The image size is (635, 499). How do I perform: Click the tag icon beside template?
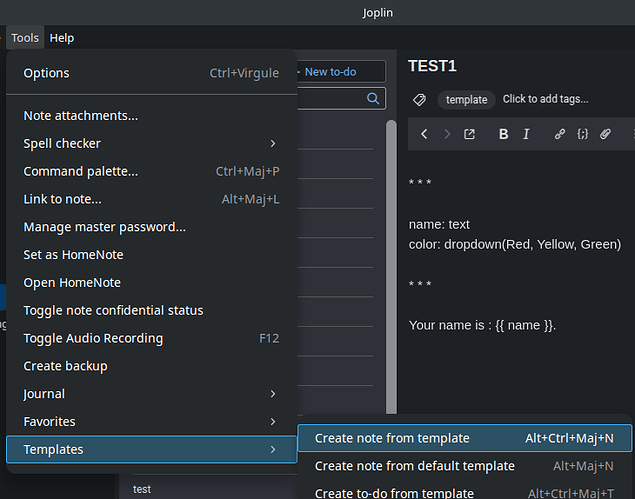coord(419,100)
